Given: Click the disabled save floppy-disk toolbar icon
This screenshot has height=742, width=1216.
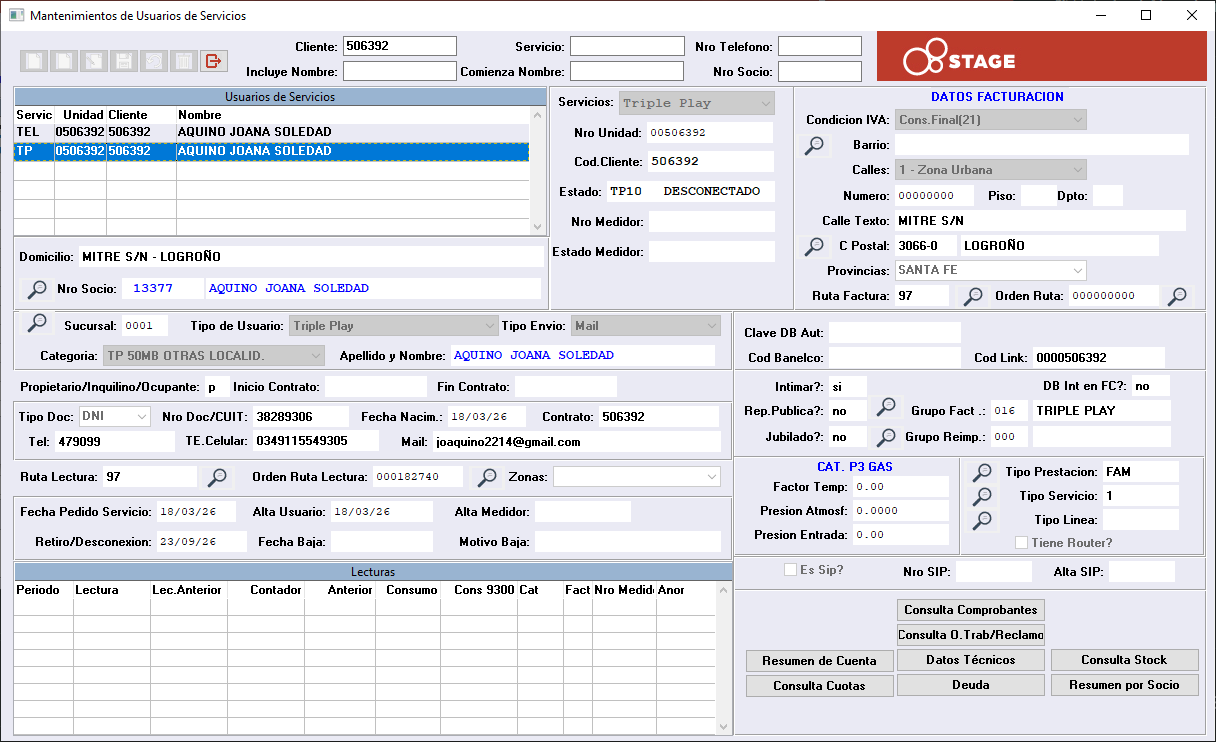Looking at the screenshot, I should pyautogui.click(x=123, y=61).
